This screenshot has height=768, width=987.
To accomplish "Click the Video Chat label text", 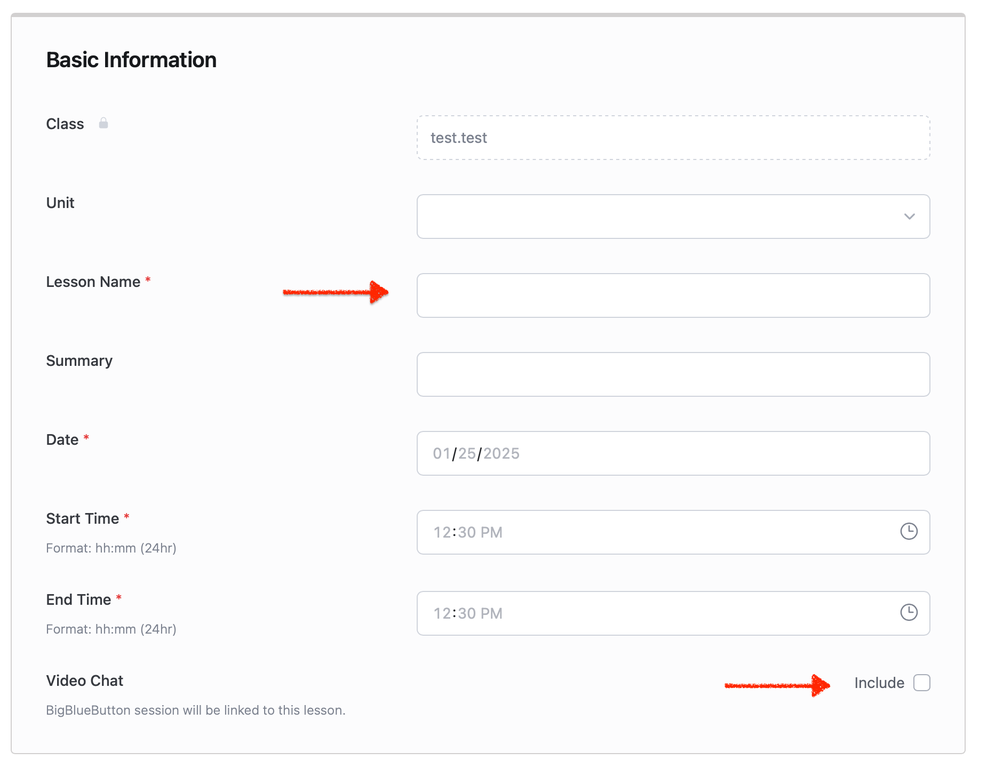I will click(85, 681).
